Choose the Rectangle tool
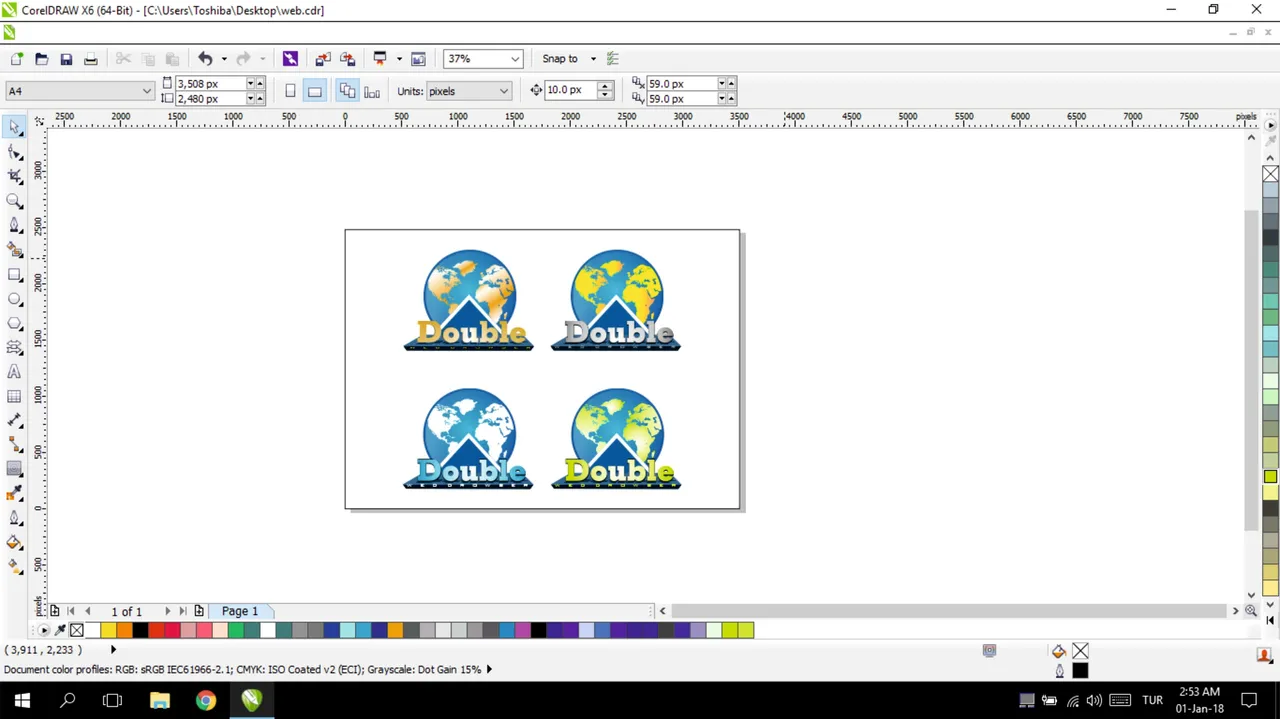This screenshot has width=1280, height=719. coord(15,274)
